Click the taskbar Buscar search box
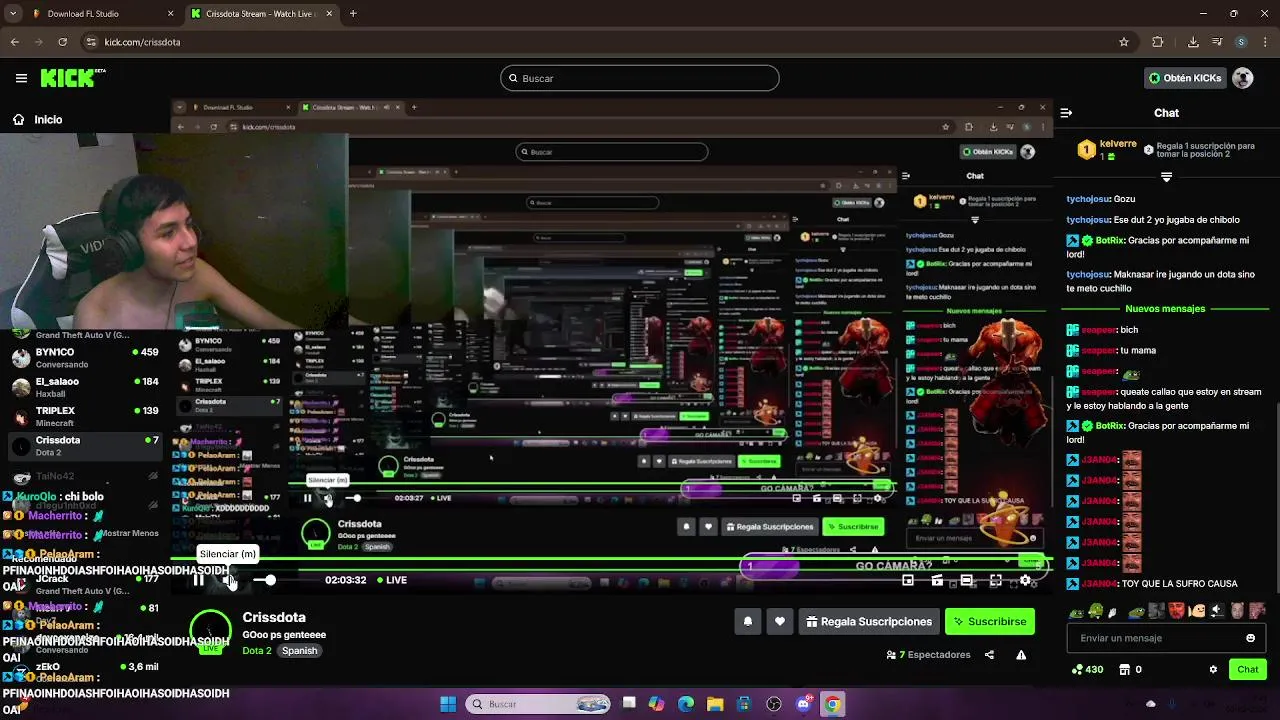Screen dimensions: 1280x720 540,704
